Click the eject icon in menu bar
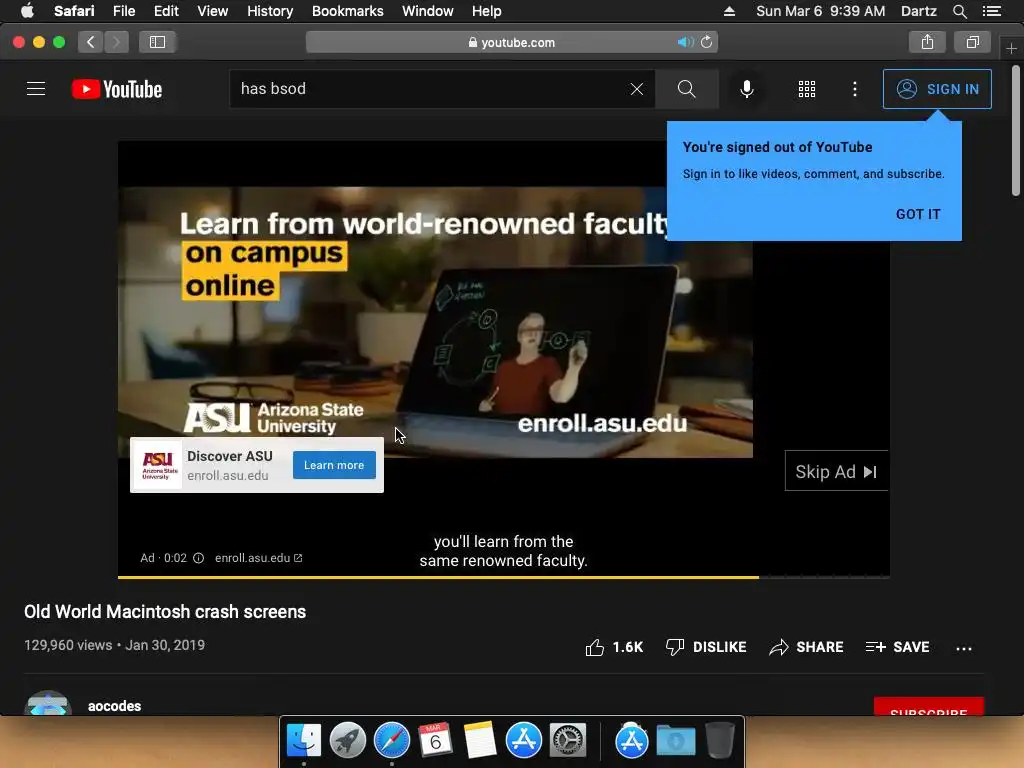 coord(729,11)
